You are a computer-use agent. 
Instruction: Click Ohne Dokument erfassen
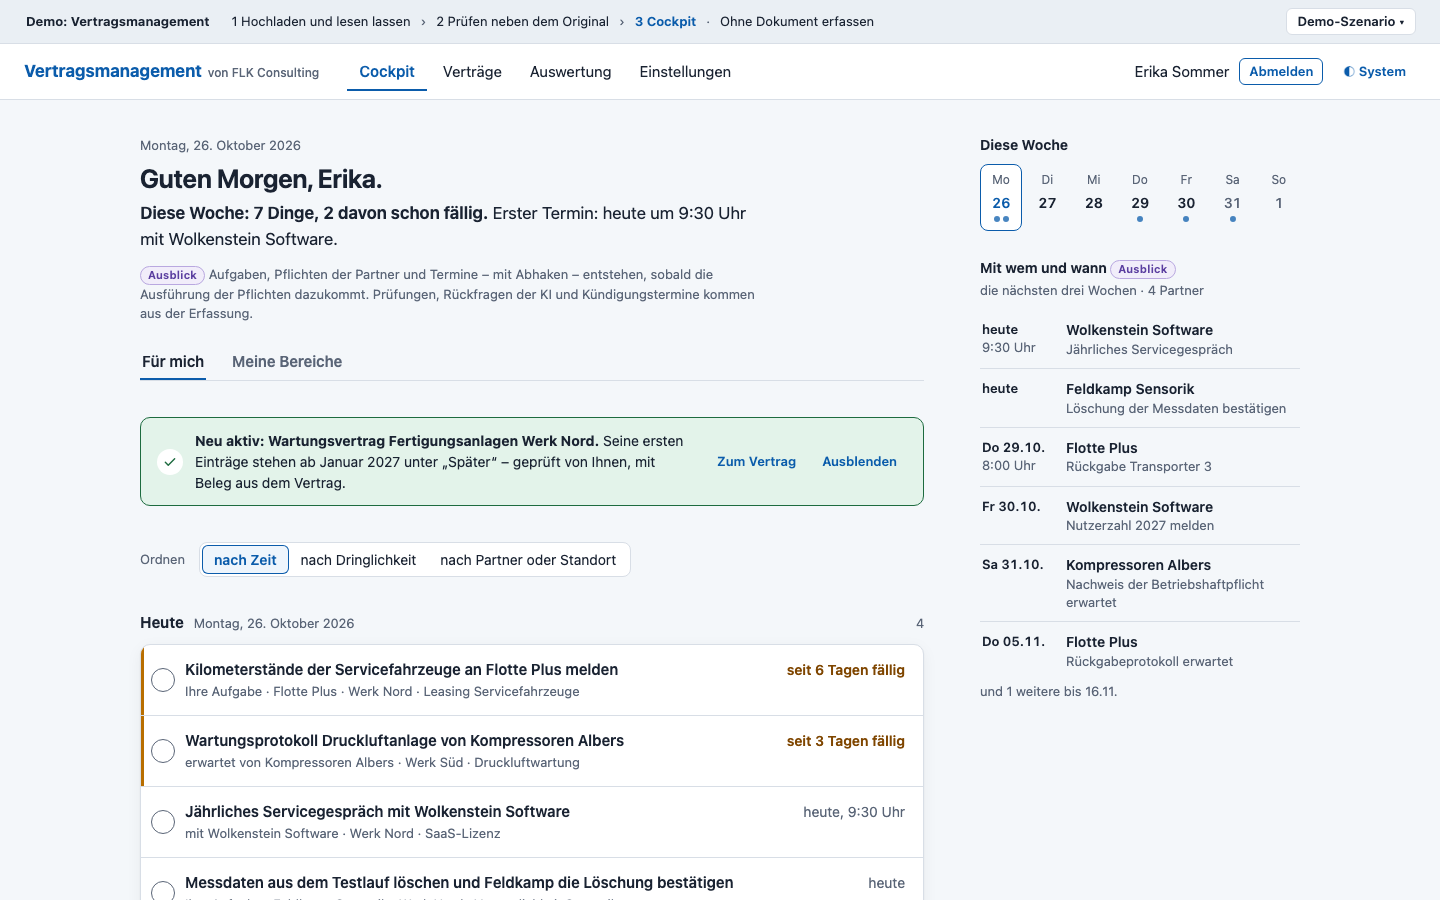(797, 21)
